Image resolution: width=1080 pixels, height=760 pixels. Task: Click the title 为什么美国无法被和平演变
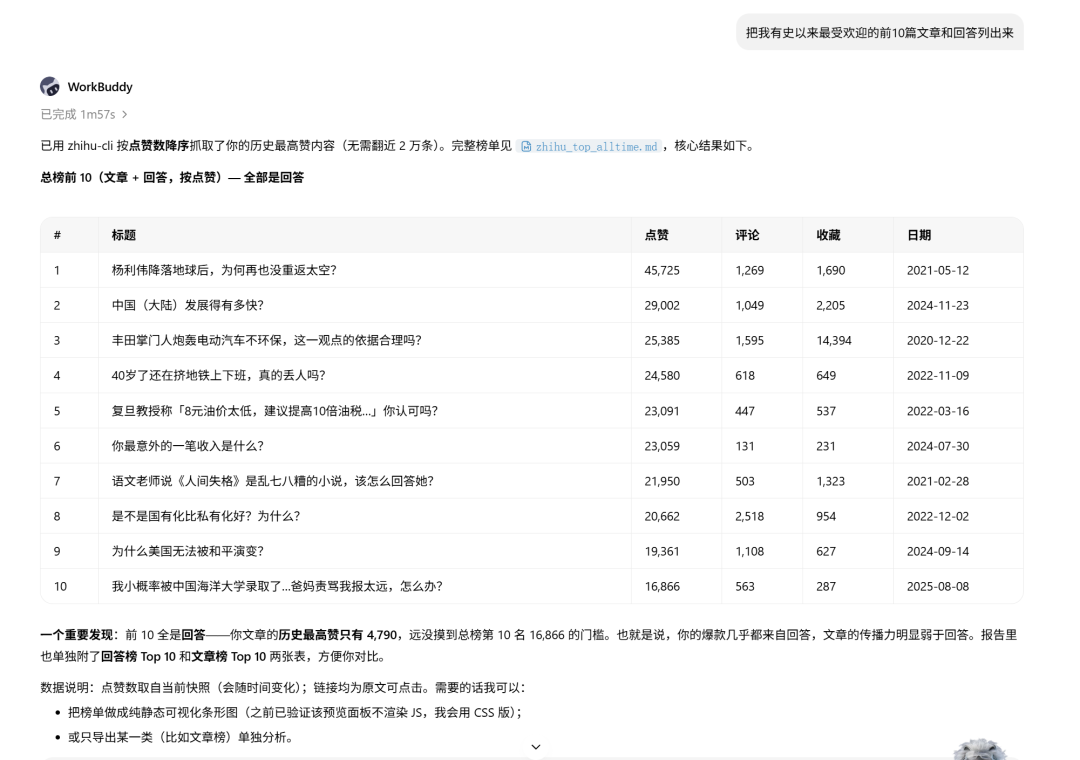point(188,551)
